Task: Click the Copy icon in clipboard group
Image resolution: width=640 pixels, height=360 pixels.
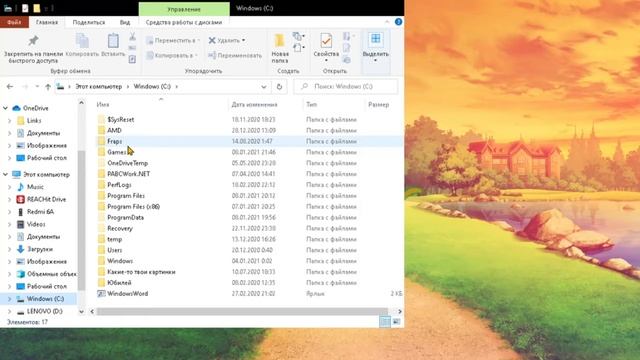Action: [x=82, y=41]
